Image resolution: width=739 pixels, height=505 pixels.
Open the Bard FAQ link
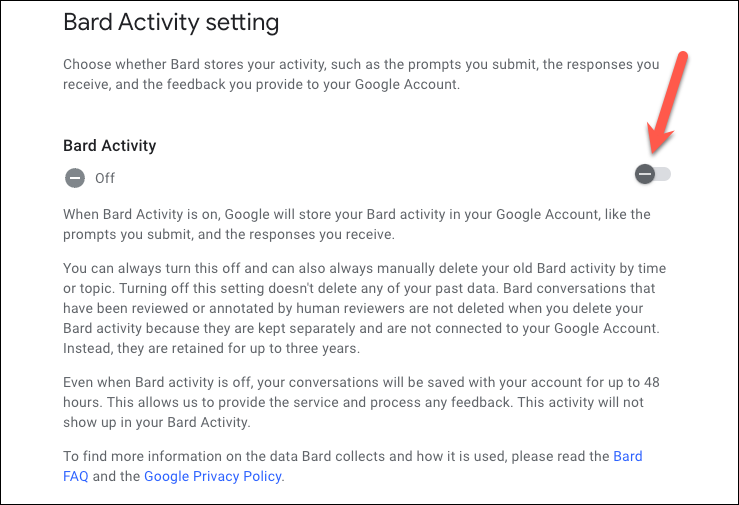(353, 466)
